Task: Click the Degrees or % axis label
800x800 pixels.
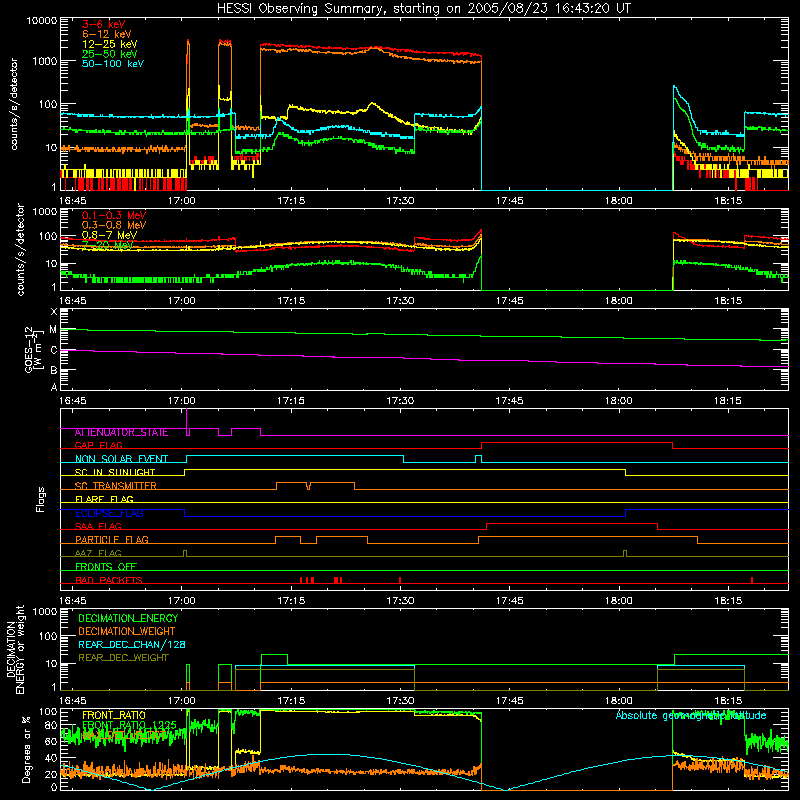Action: (x=26, y=749)
